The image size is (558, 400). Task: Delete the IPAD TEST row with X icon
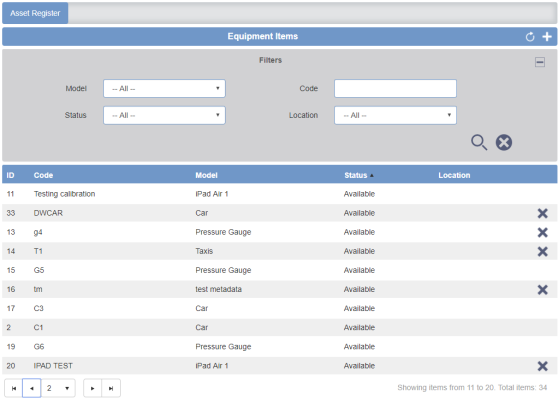pyautogui.click(x=542, y=366)
